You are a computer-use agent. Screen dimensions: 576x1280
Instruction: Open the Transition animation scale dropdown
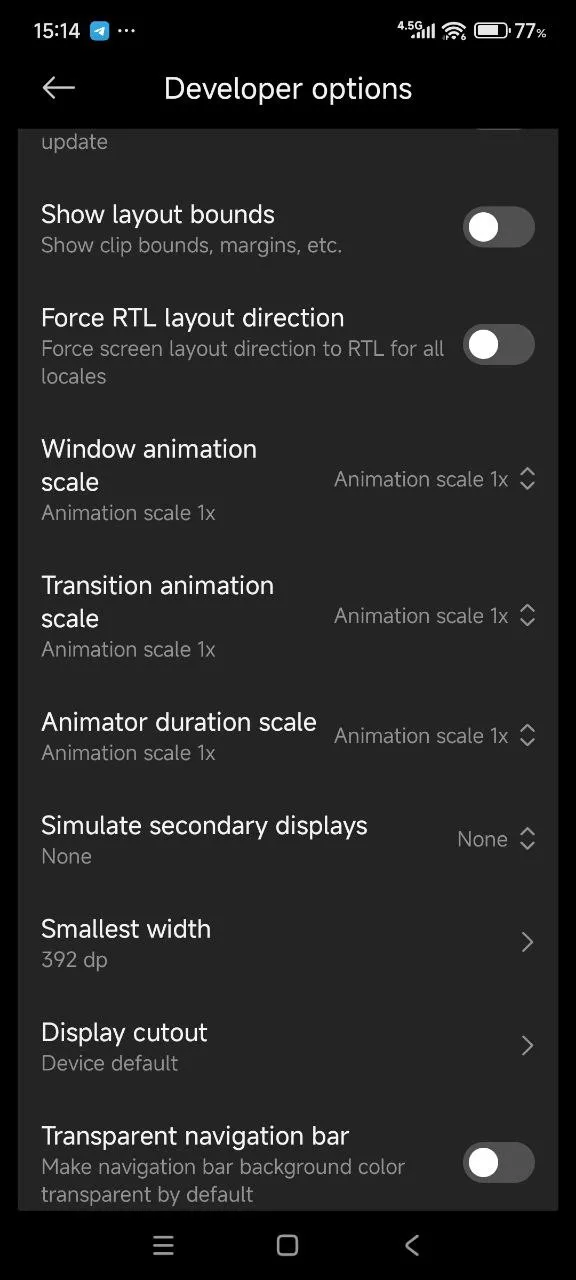[435, 616]
